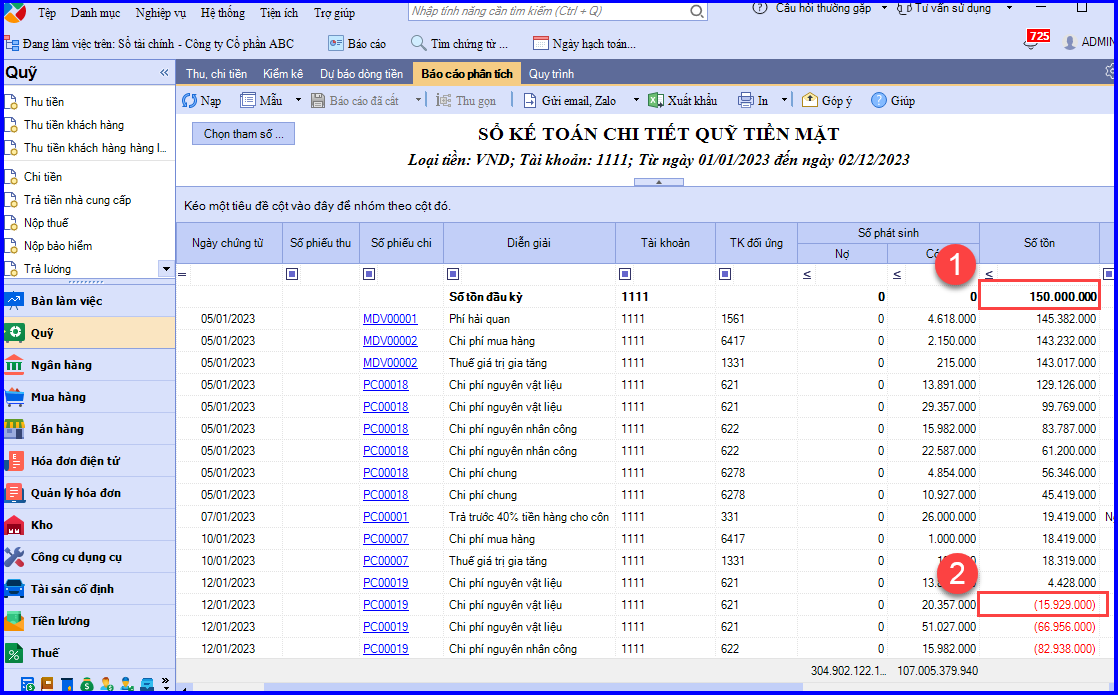Open the Tiện ích menu

click(280, 13)
